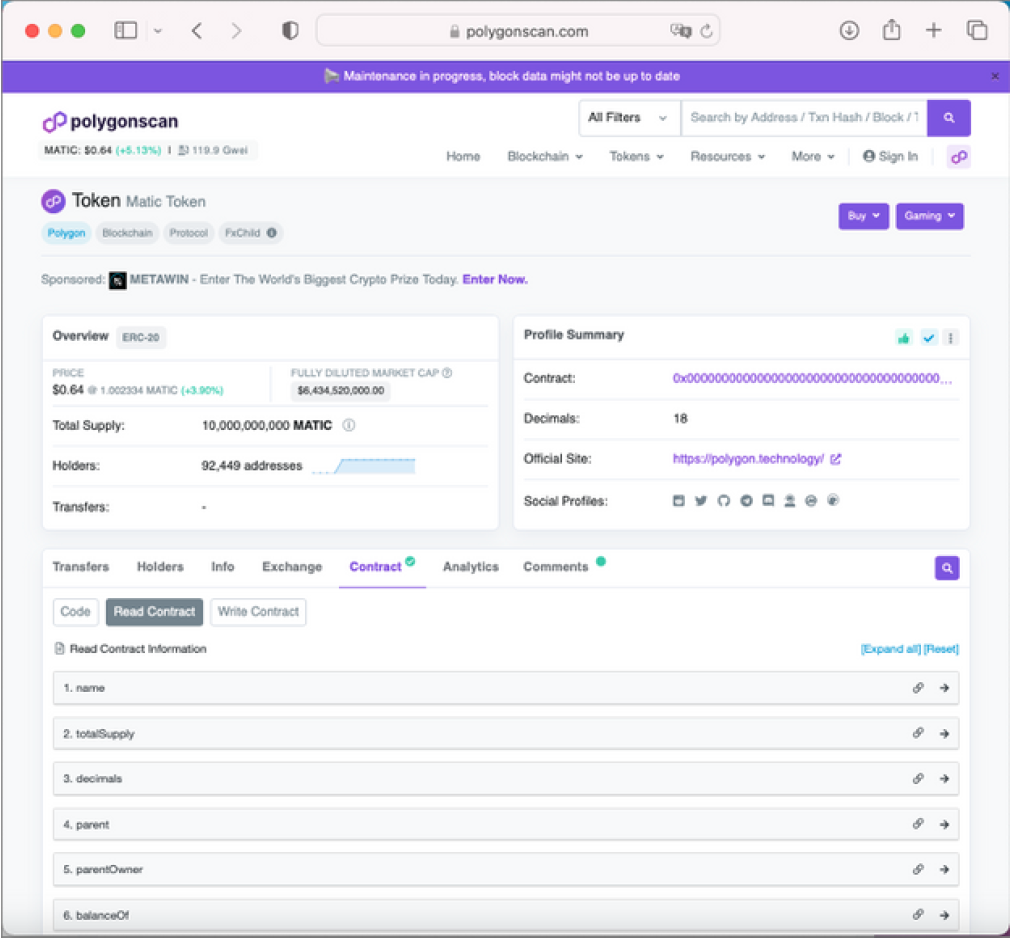Click the translate page icon
This screenshot has height=938, width=1012.
(x=680, y=30)
